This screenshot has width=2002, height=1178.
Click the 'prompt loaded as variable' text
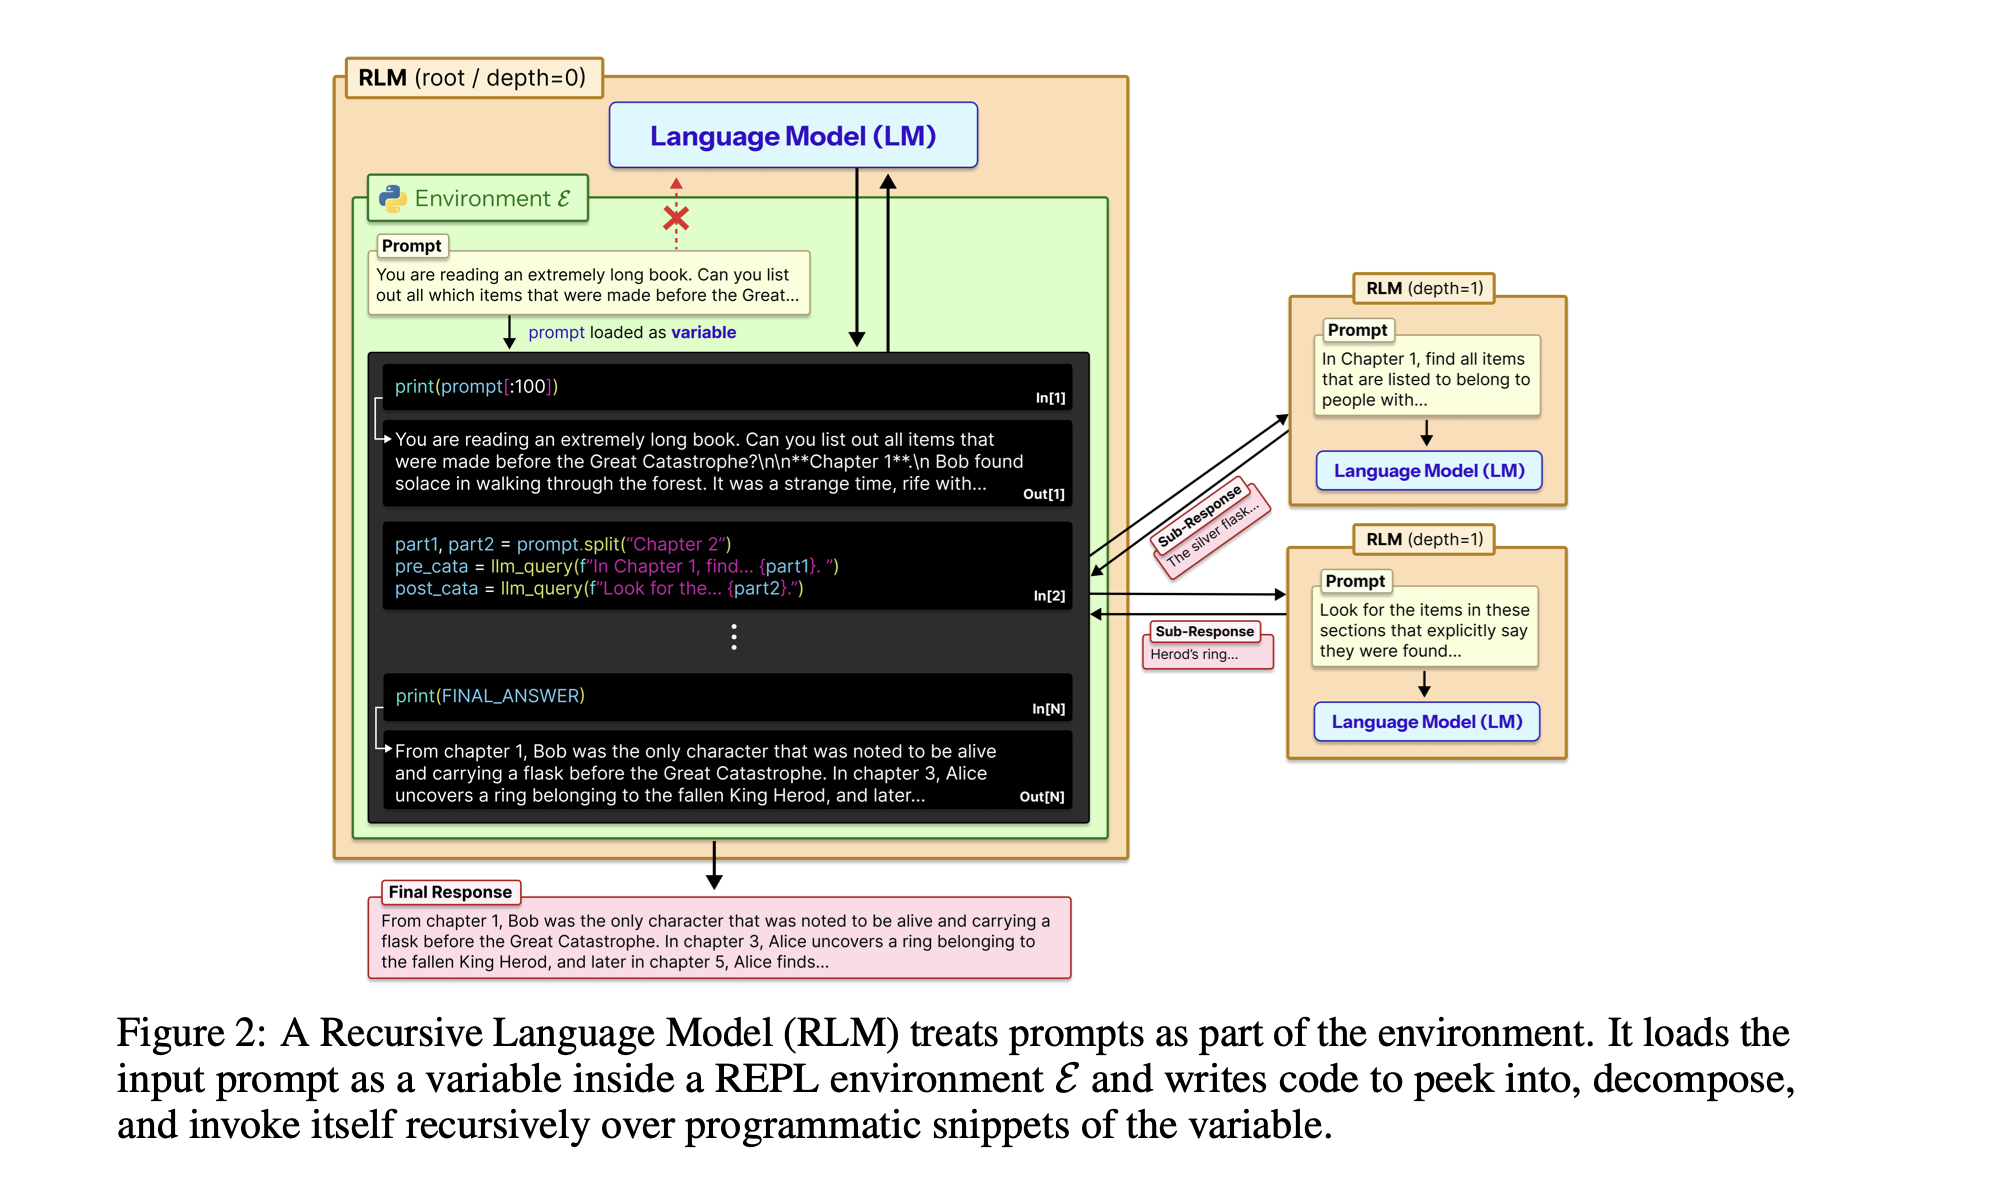click(632, 332)
